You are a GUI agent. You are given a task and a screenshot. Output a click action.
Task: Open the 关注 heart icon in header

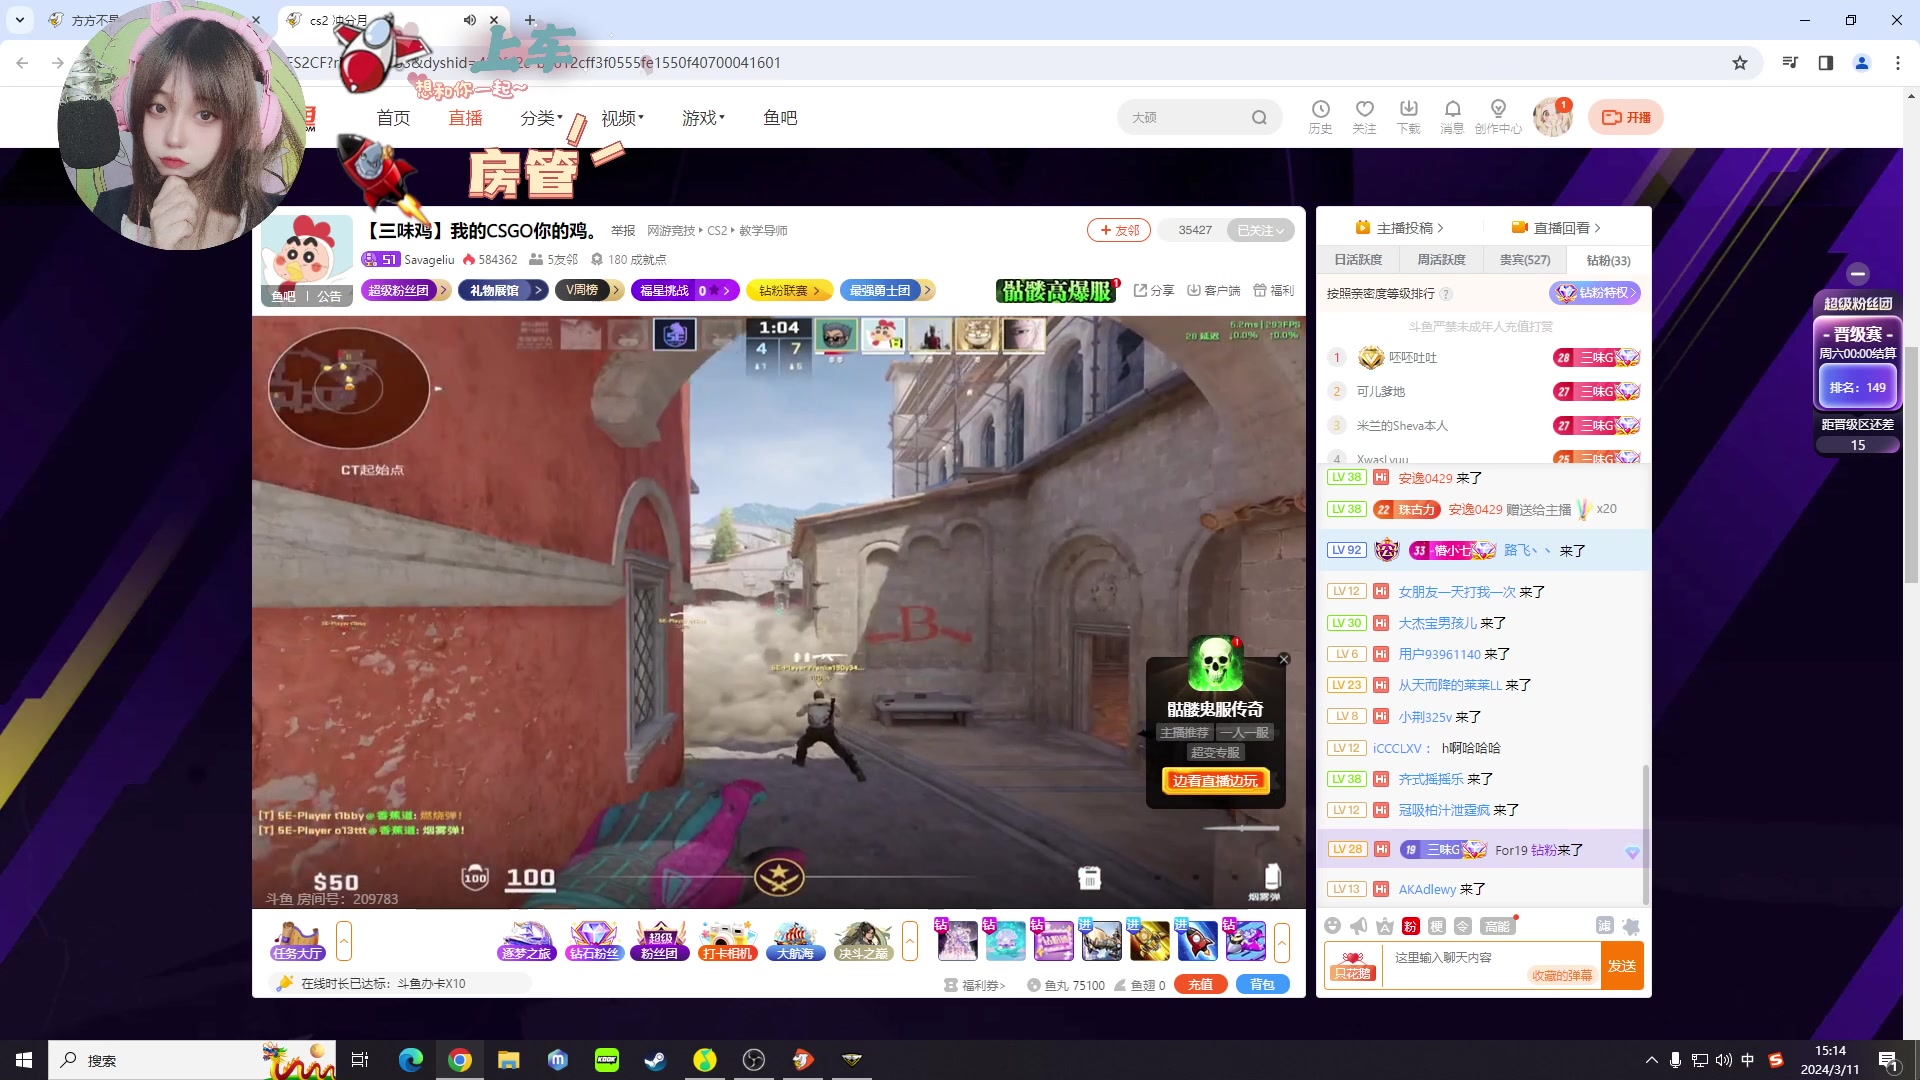(x=1364, y=116)
